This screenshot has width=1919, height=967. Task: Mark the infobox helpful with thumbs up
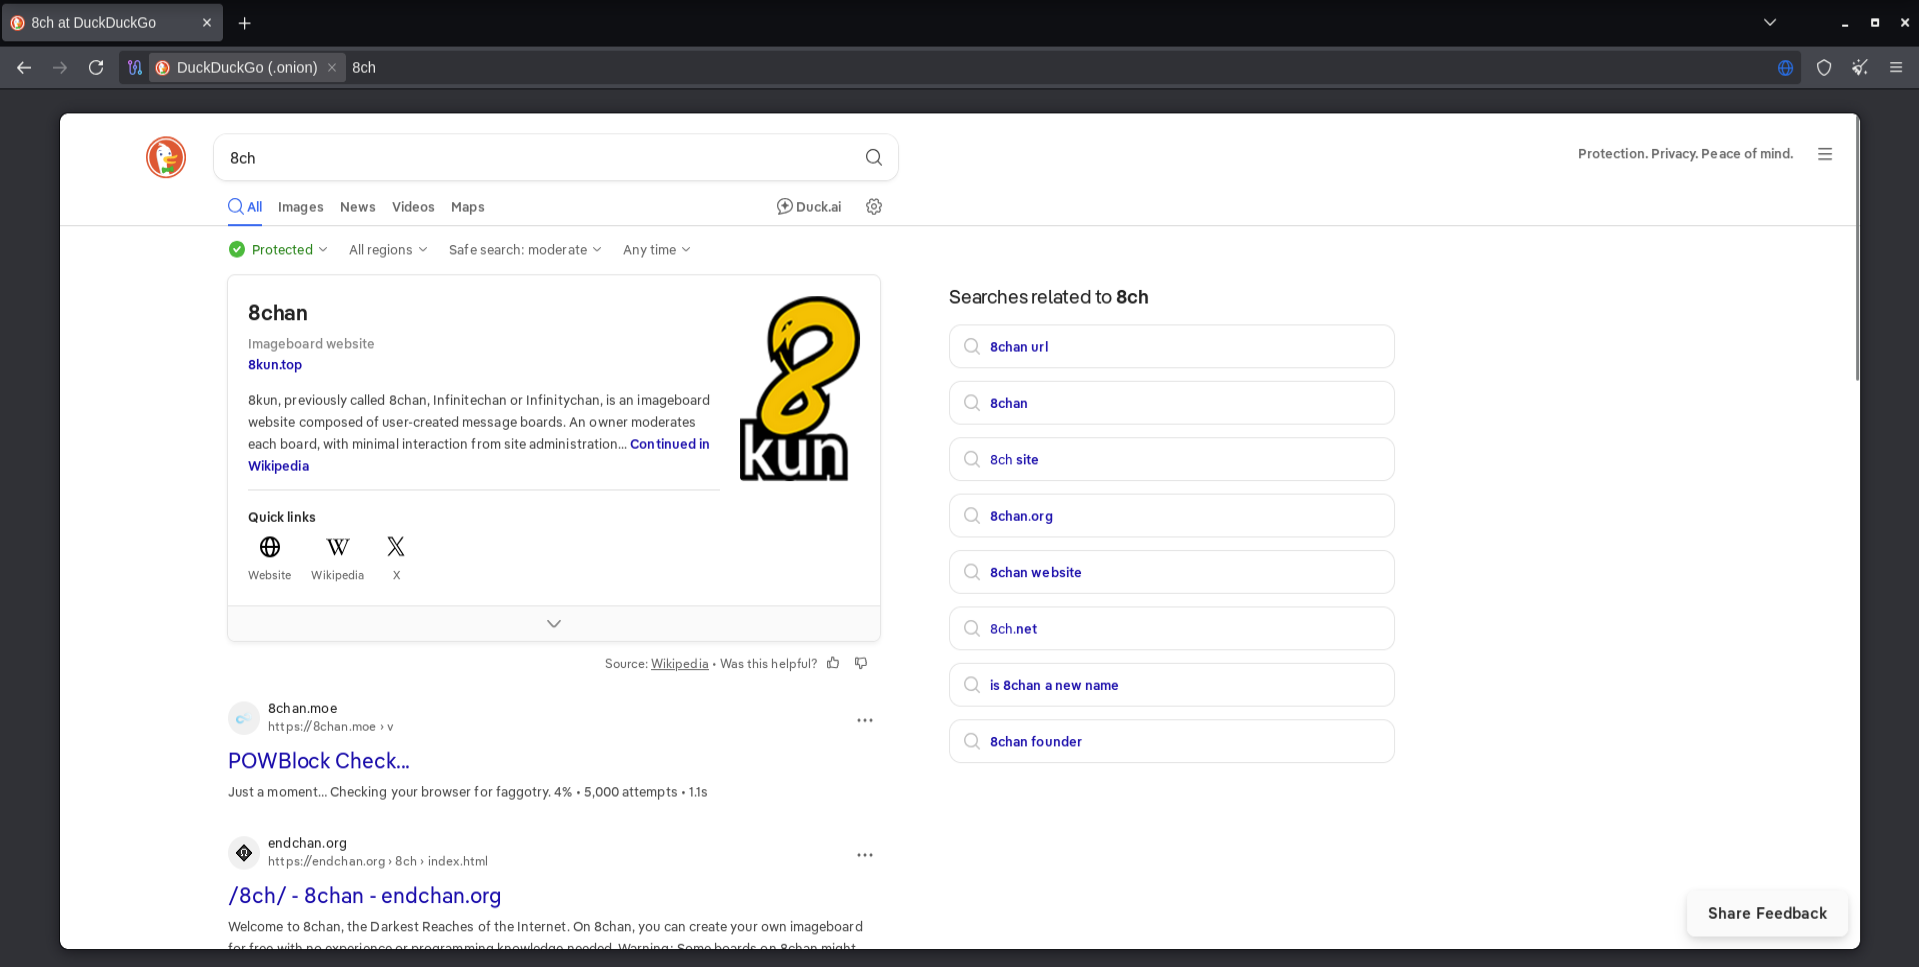[833, 663]
